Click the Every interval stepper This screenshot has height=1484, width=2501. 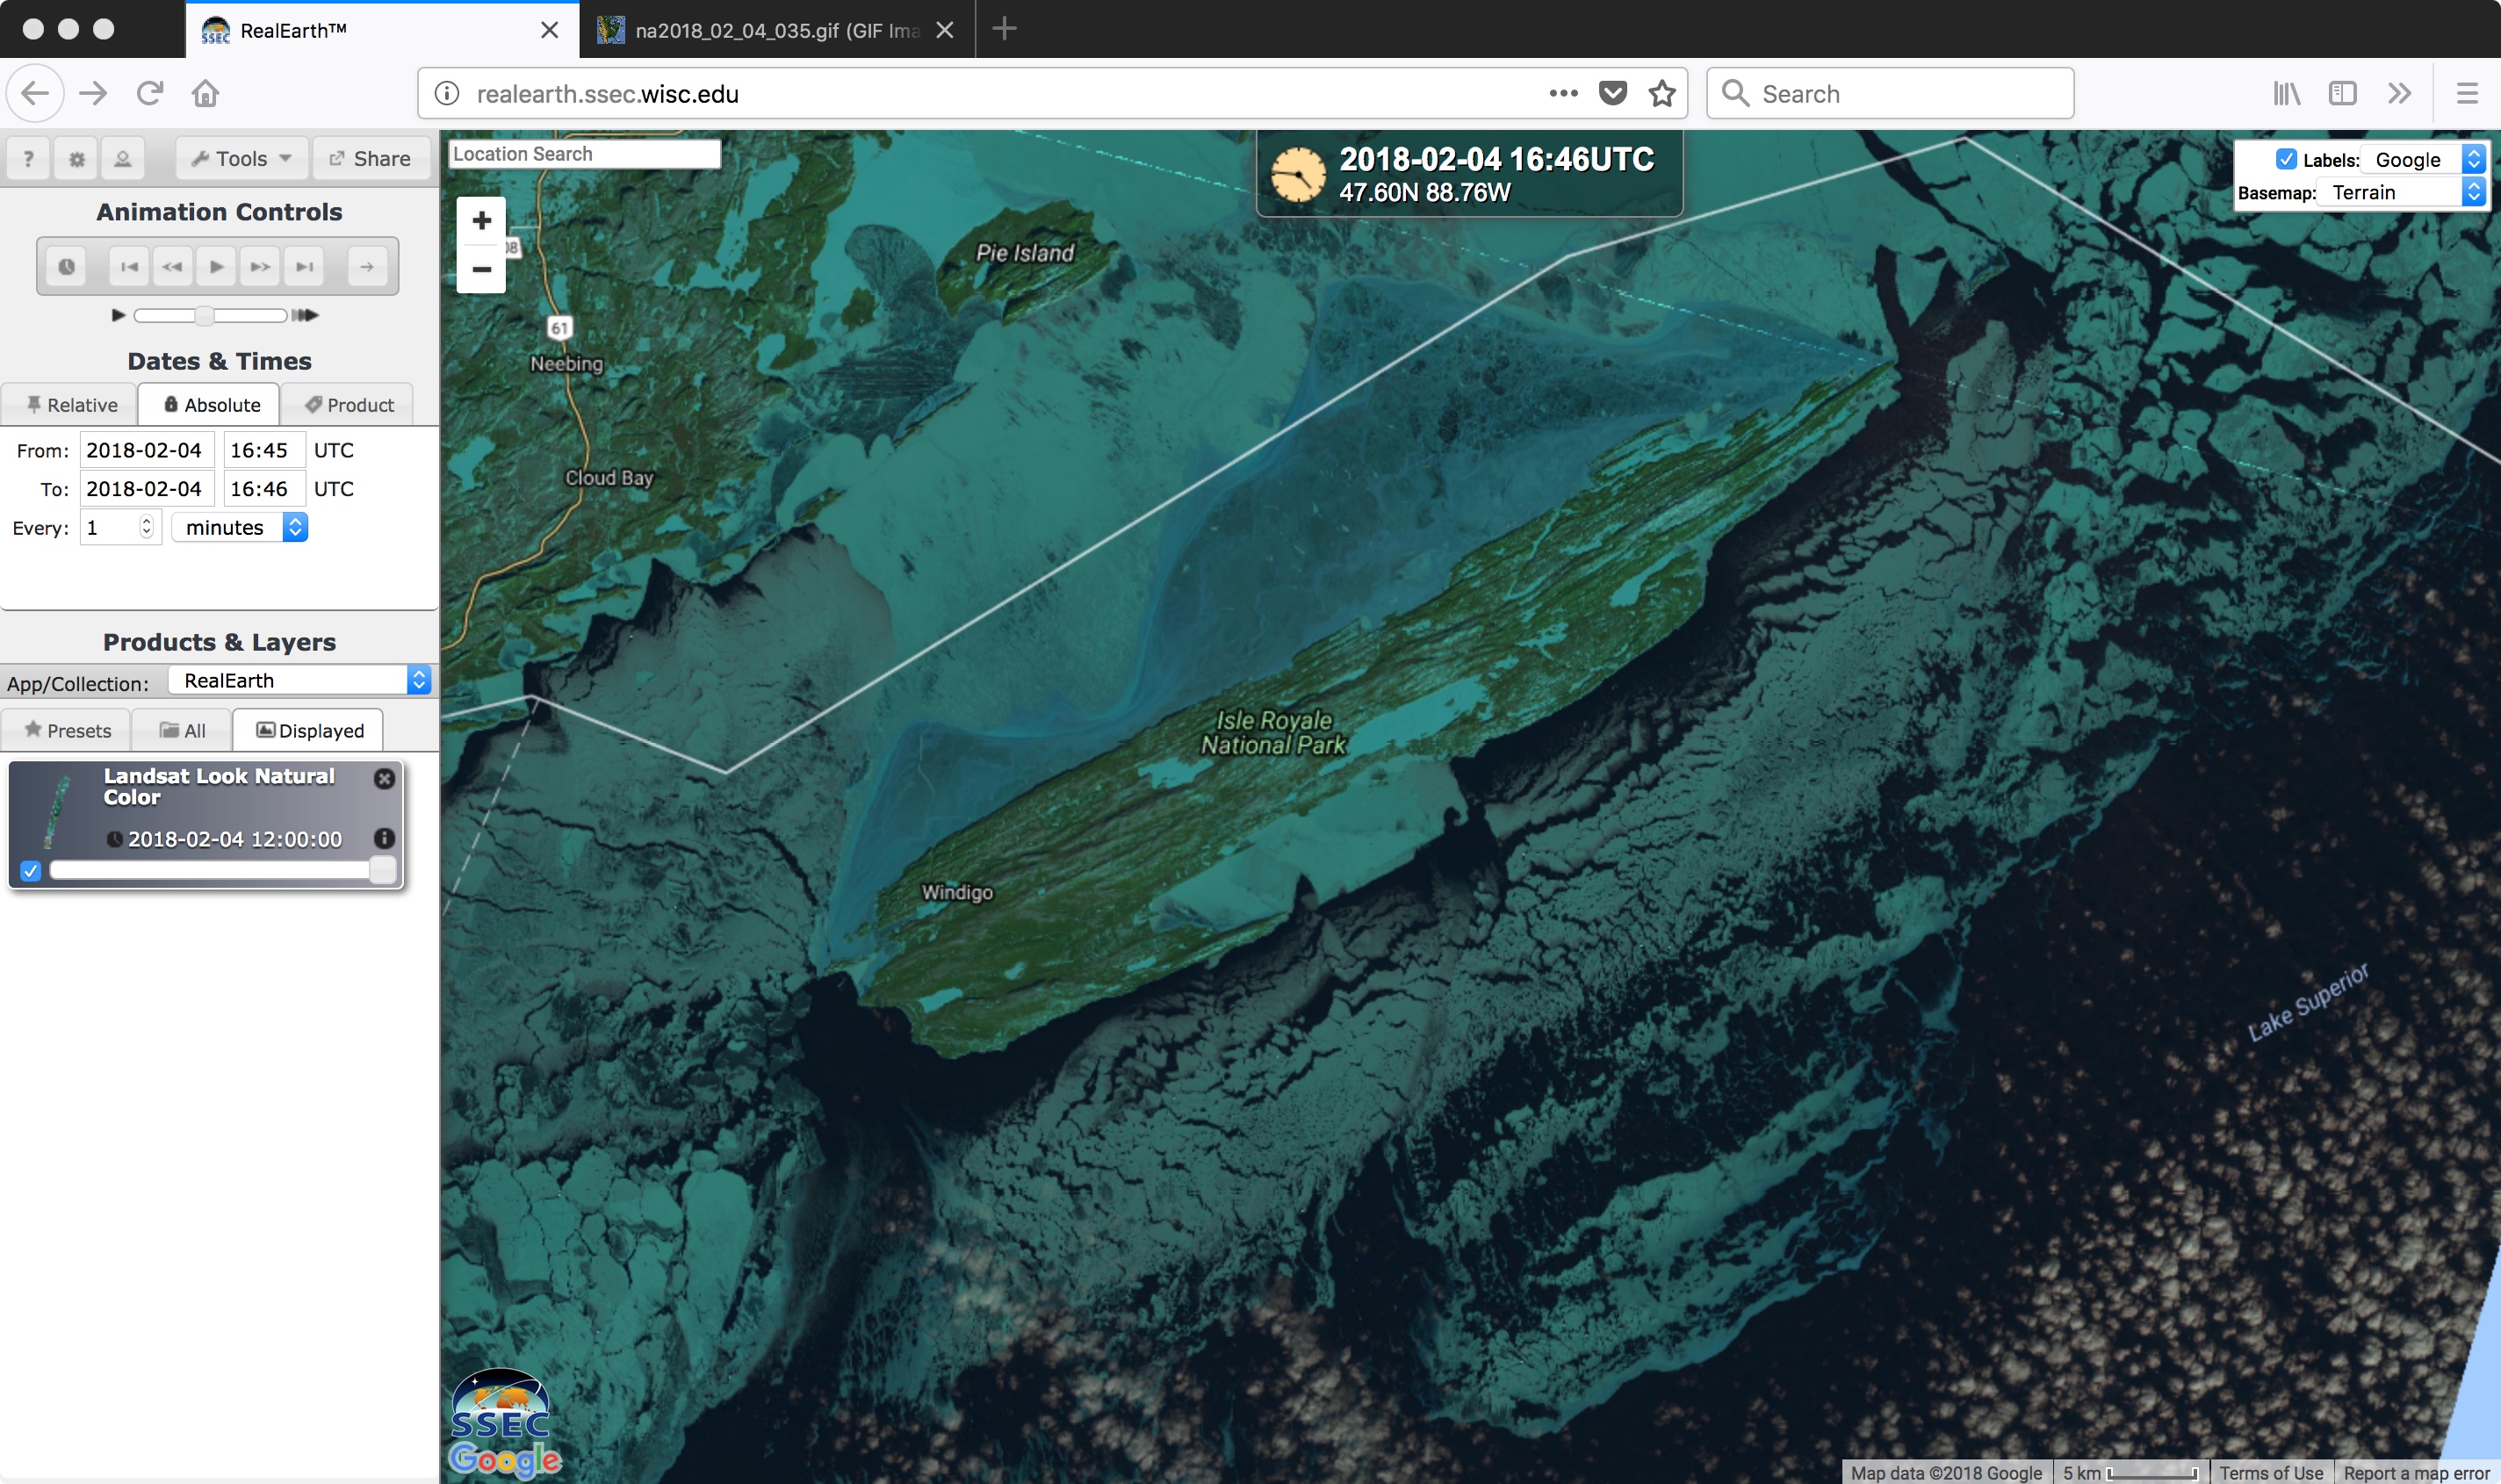click(x=146, y=527)
